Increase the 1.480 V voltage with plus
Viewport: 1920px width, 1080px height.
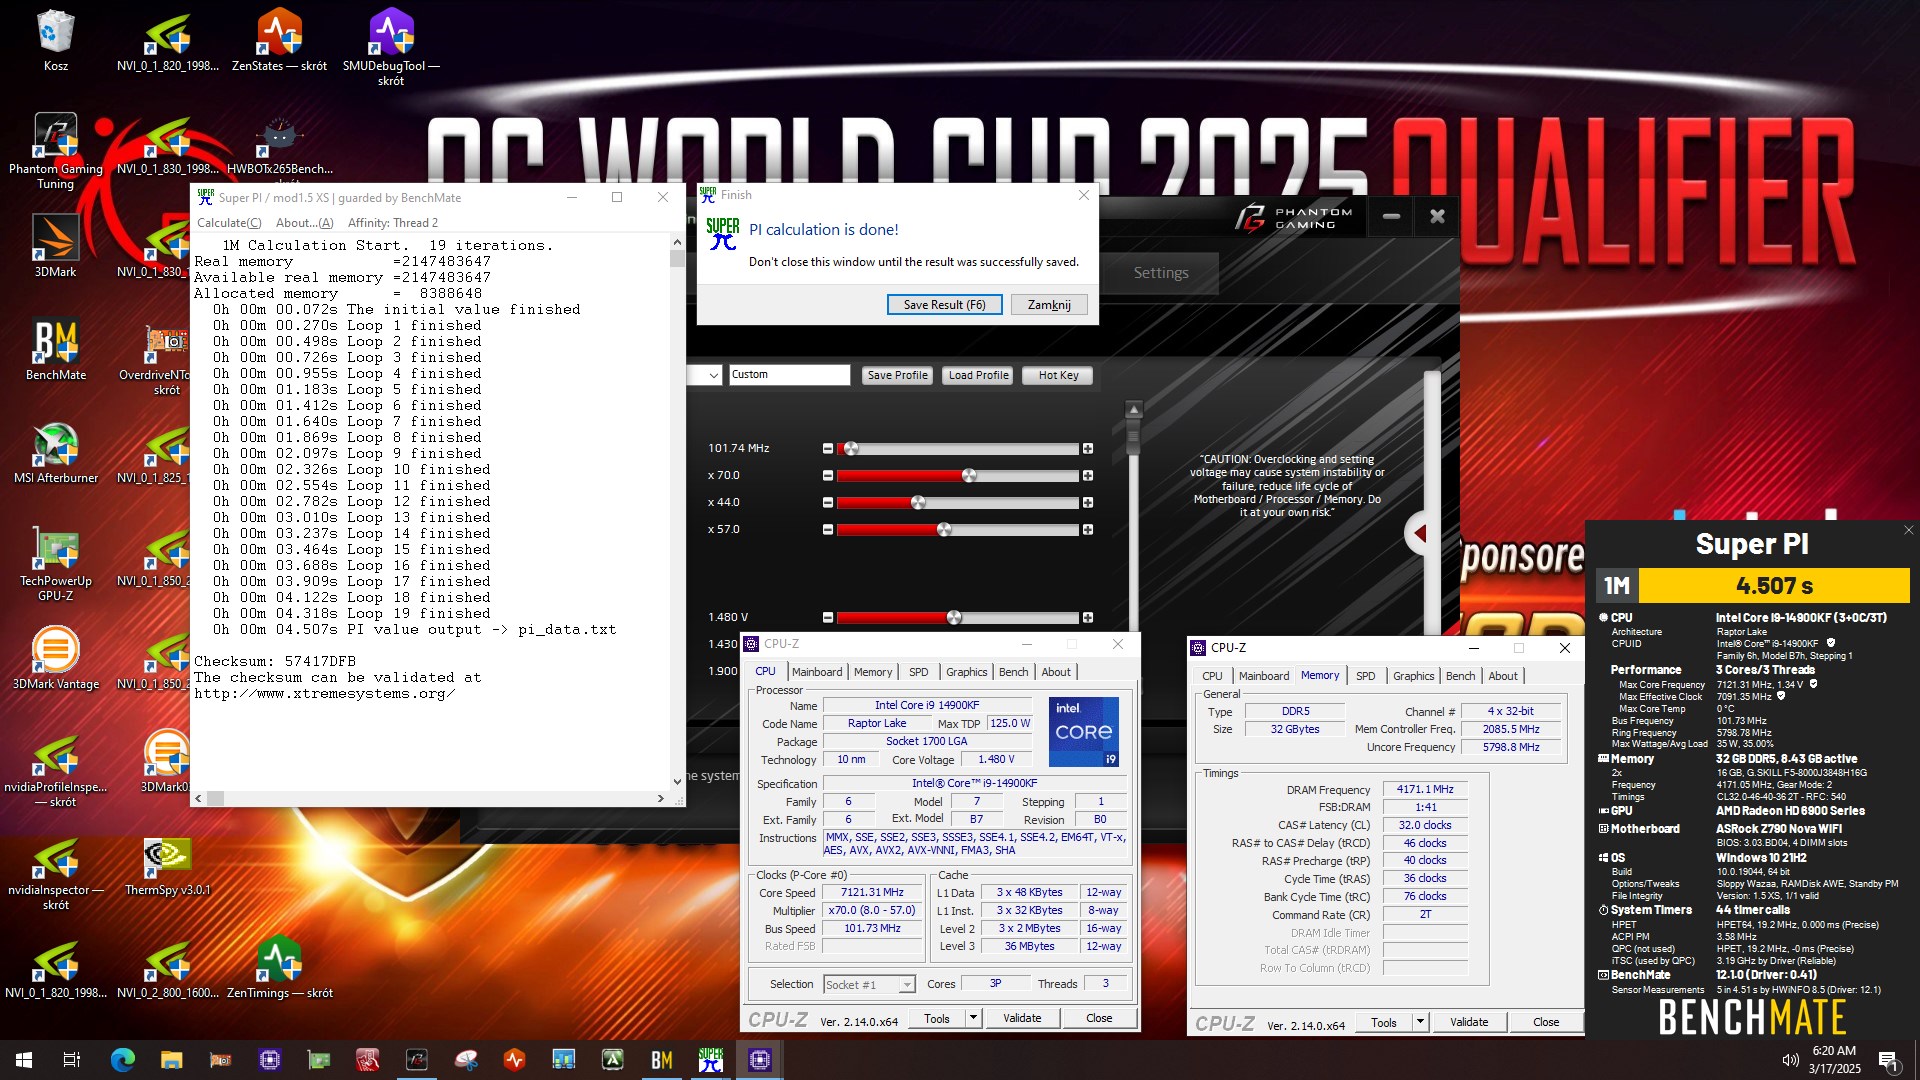pos(1088,618)
